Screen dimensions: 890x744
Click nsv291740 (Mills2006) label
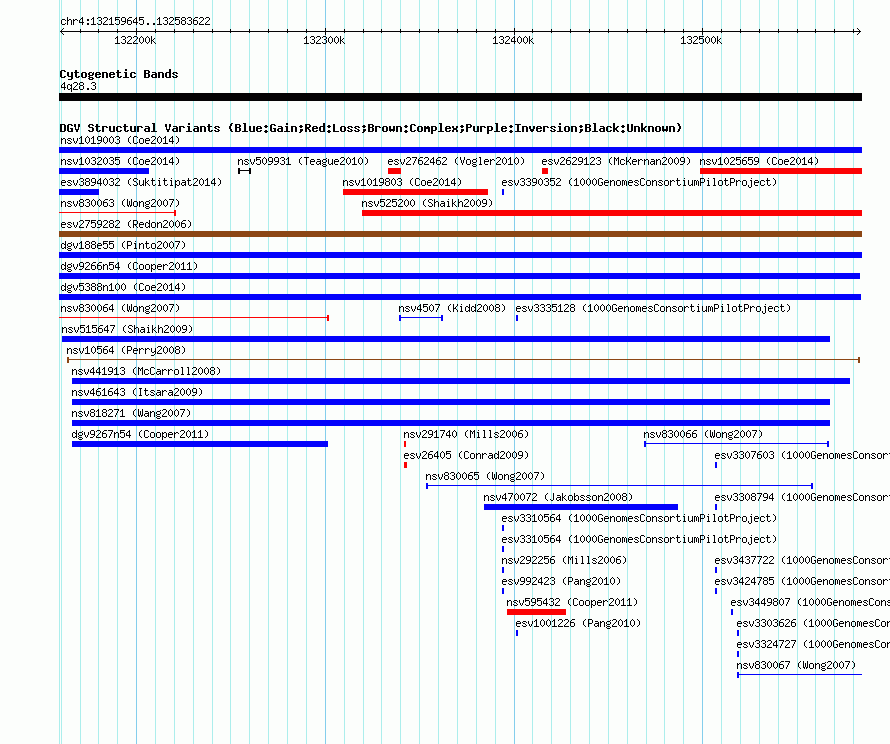click(x=466, y=434)
